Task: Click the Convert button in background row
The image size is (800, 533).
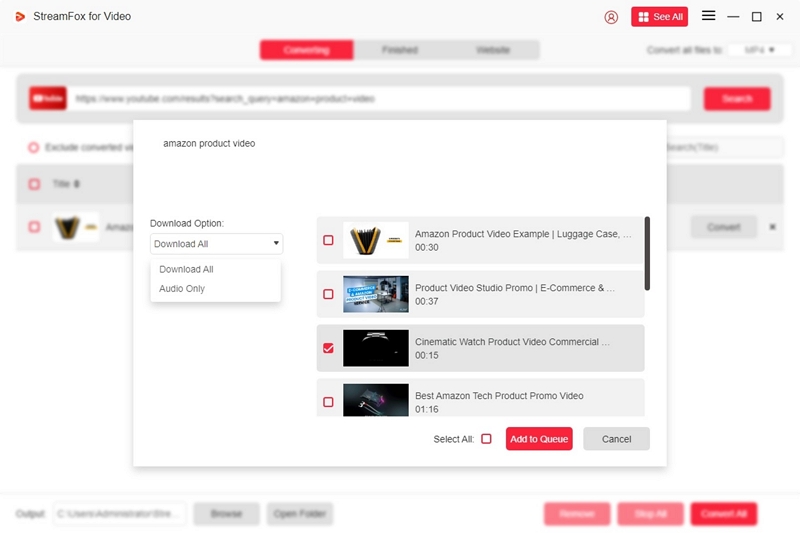Action: (723, 227)
